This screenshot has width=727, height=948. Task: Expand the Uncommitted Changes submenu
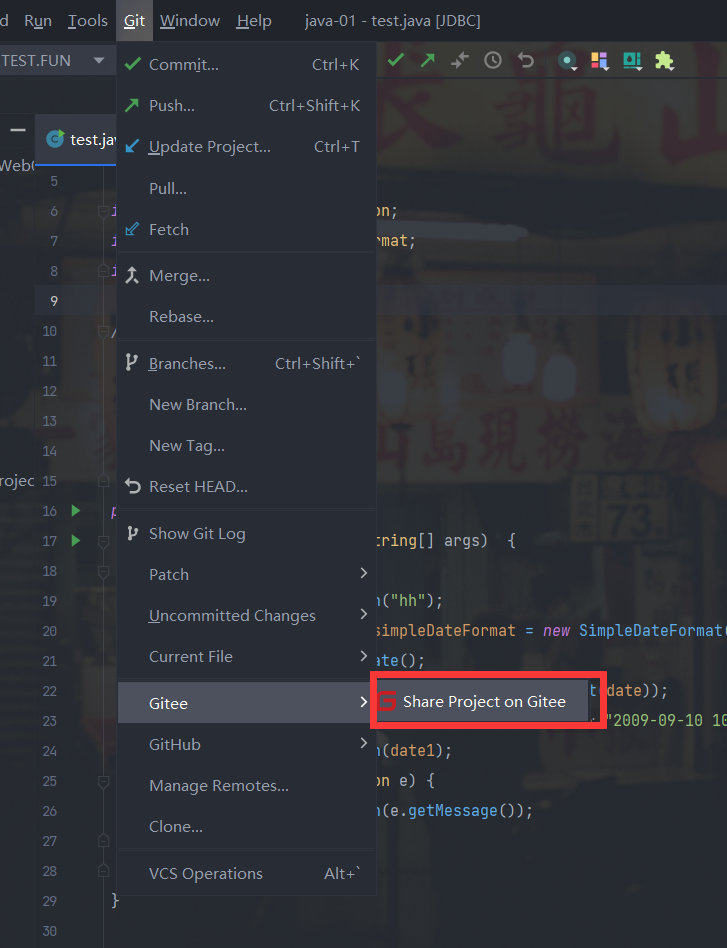[x=247, y=615]
